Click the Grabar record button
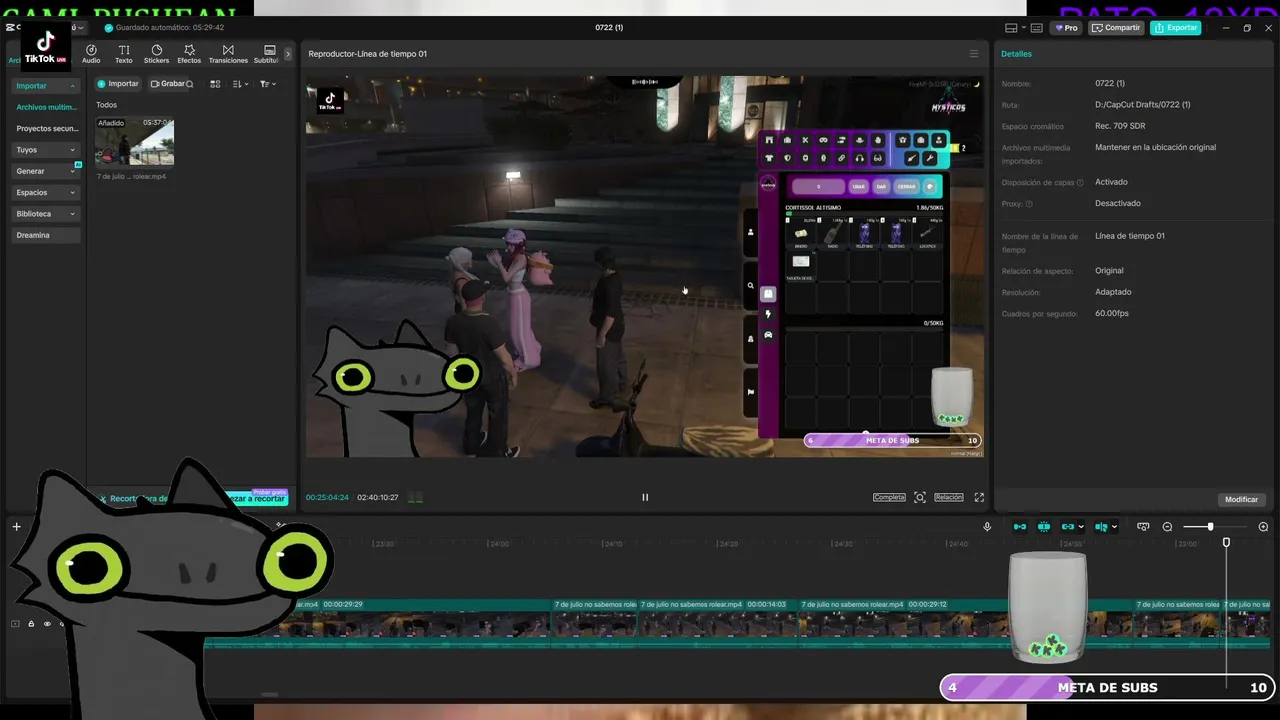The height and width of the screenshot is (720, 1280). [167, 84]
